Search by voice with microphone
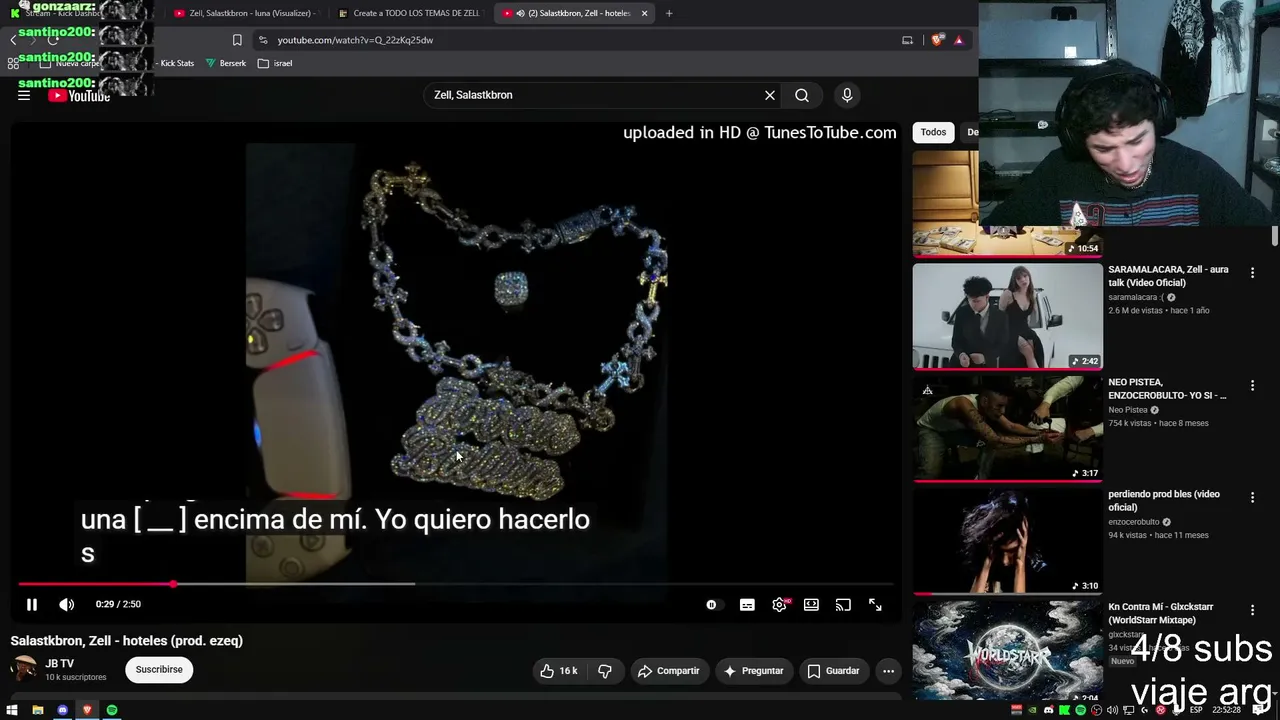The width and height of the screenshot is (1280, 720). (x=847, y=95)
